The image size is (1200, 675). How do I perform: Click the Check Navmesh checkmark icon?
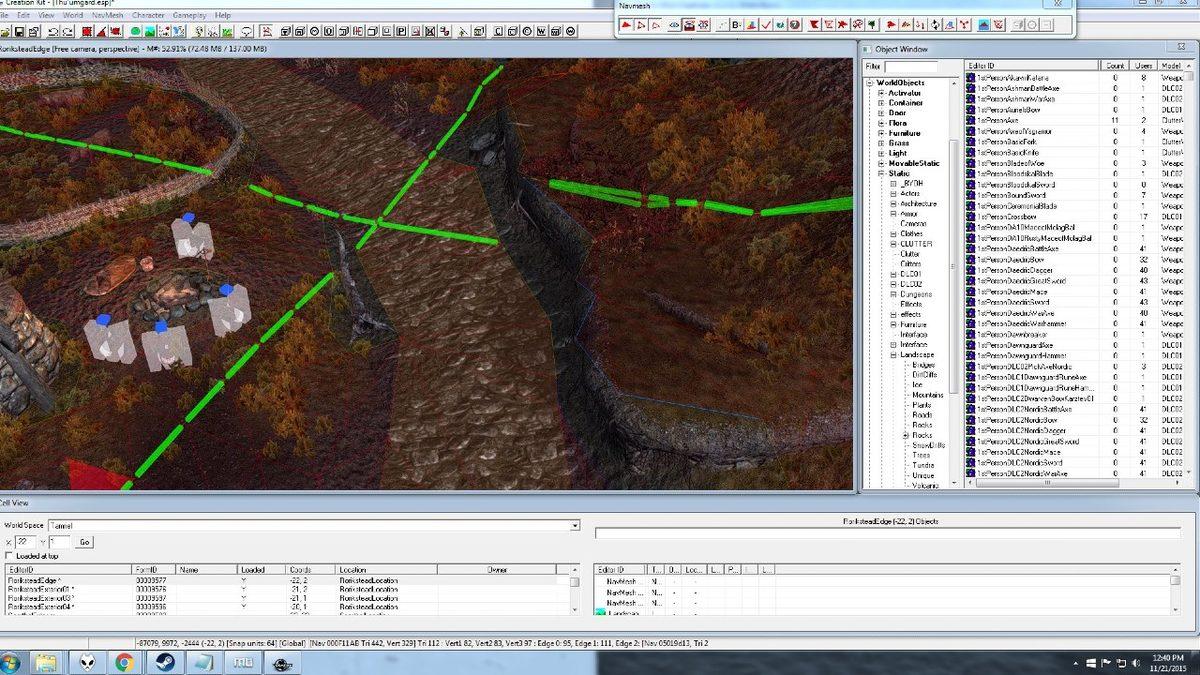[x=765, y=25]
